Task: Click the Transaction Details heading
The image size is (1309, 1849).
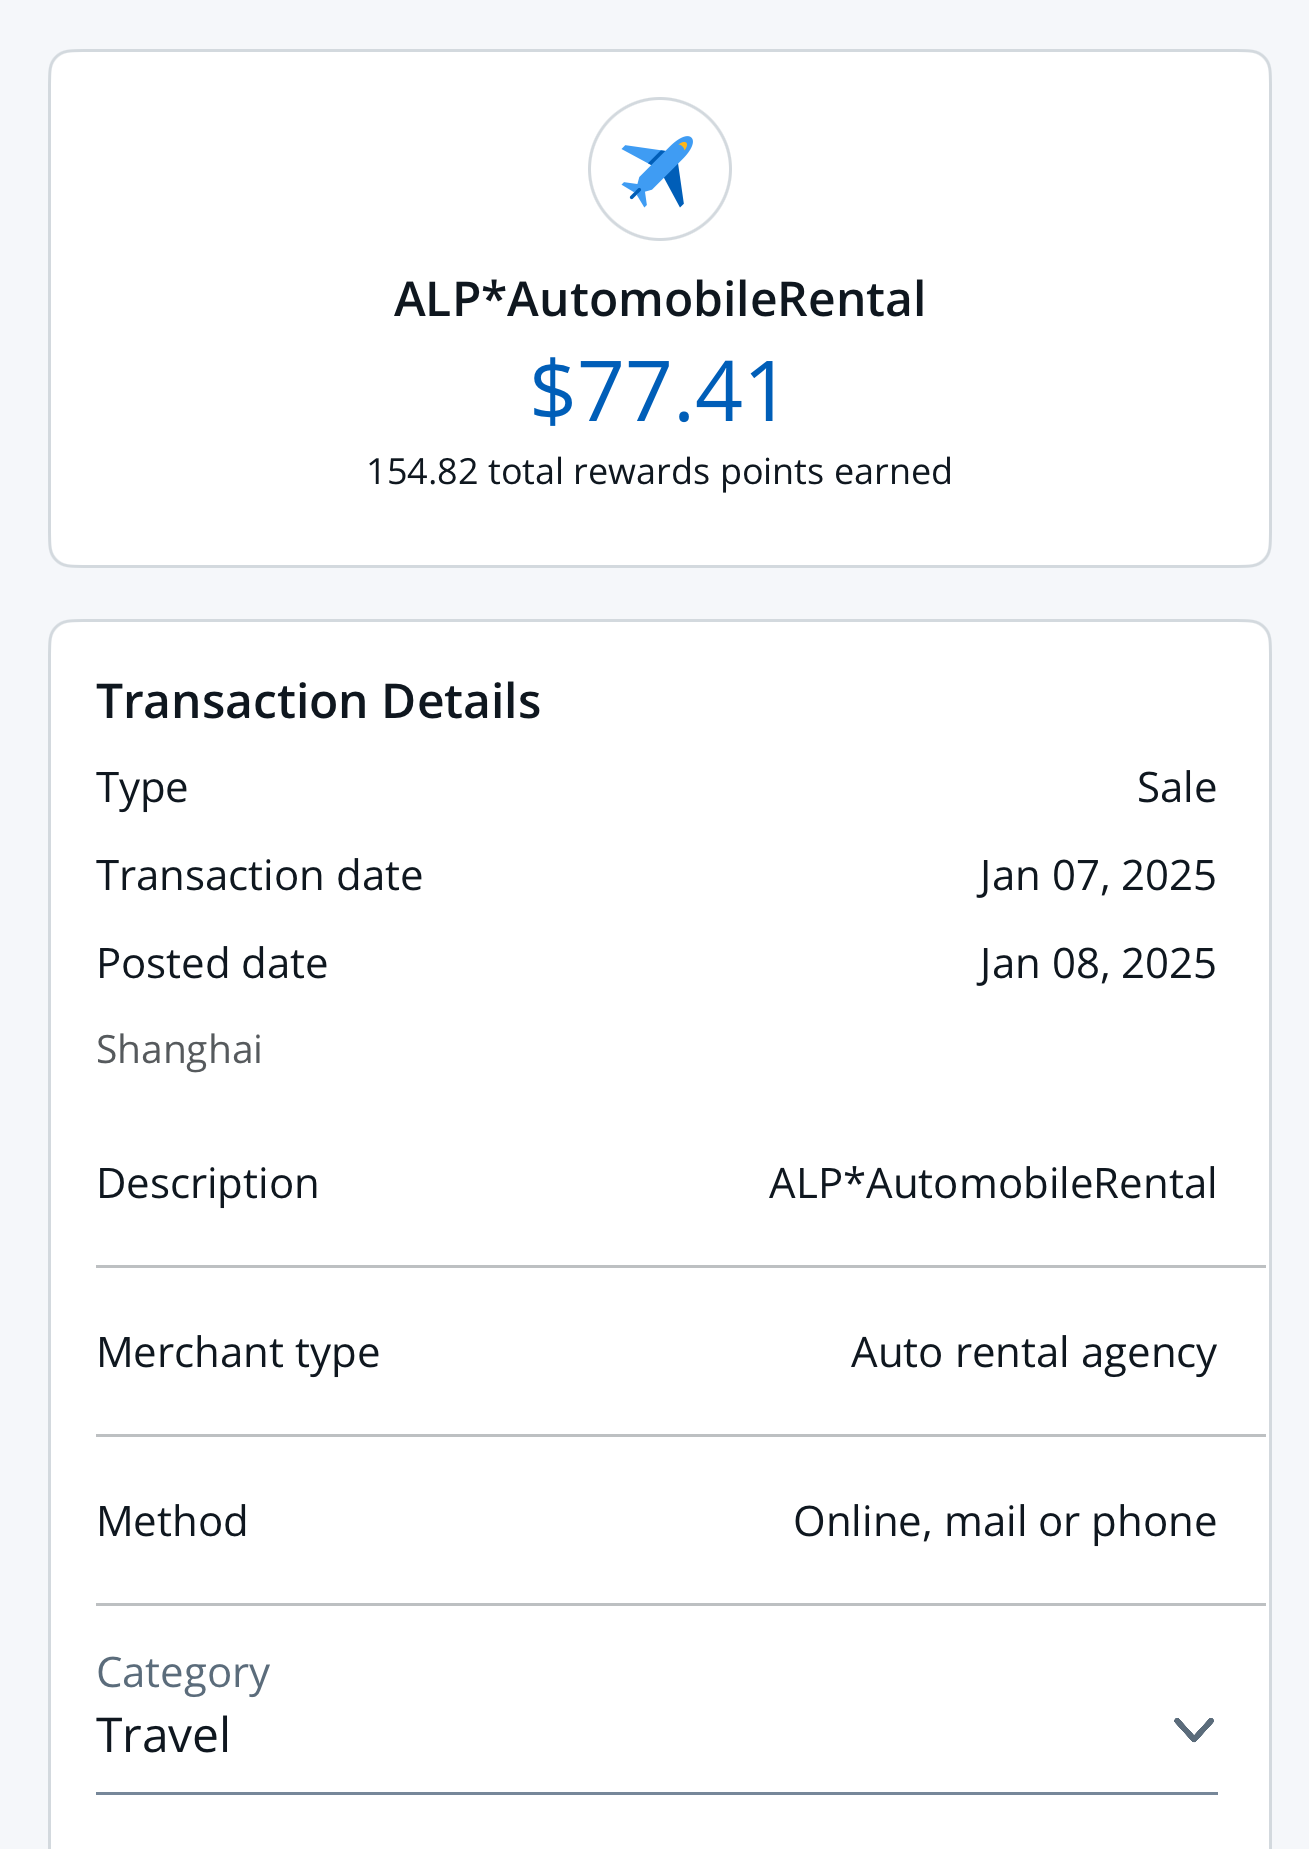Action: coord(319,701)
